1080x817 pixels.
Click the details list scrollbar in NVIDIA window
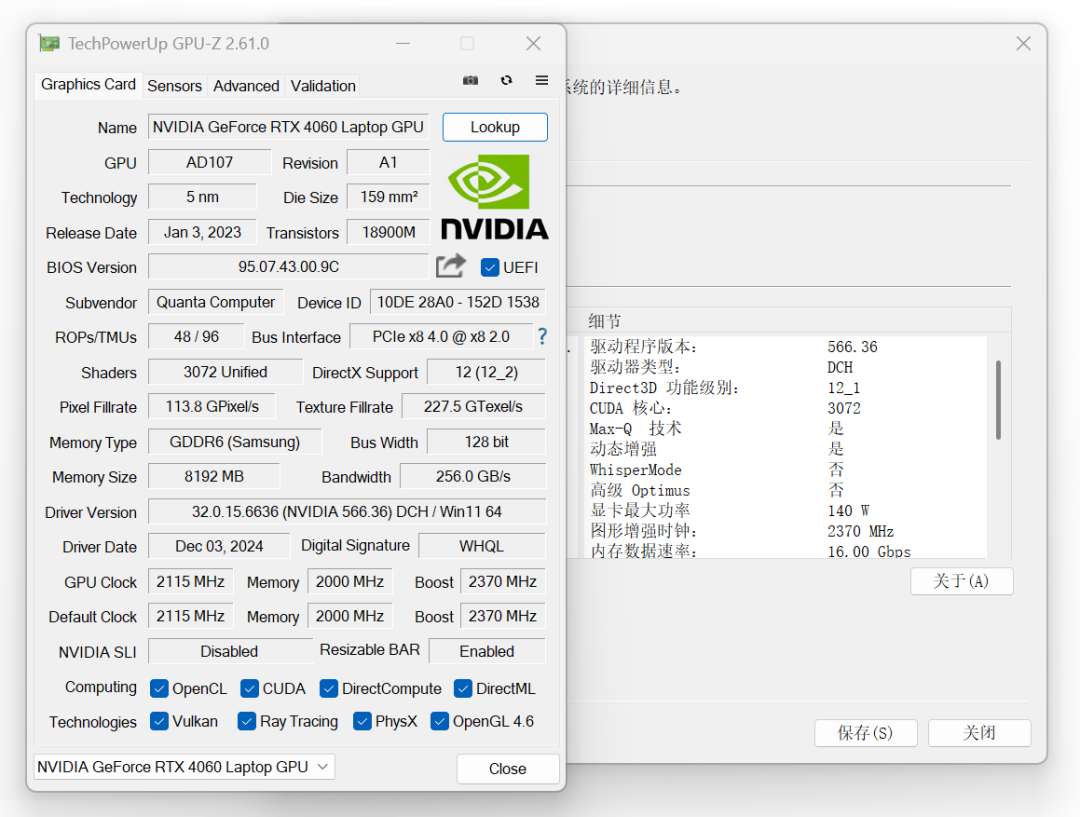coord(998,400)
